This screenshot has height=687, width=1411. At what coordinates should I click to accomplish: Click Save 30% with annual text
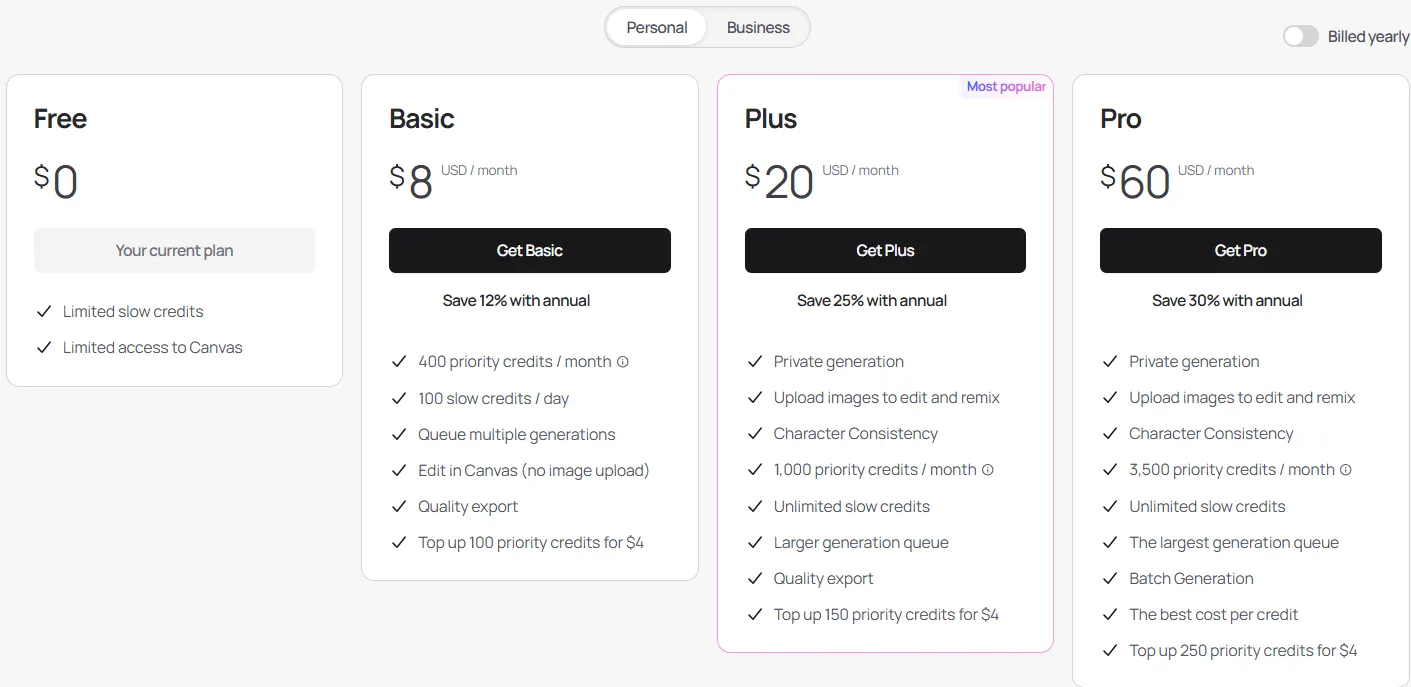coord(1227,301)
